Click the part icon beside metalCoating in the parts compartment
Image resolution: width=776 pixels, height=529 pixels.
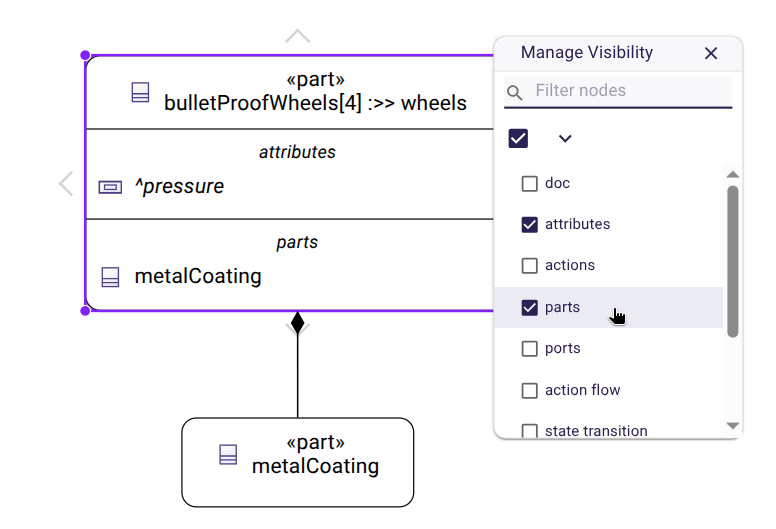[x=110, y=276]
